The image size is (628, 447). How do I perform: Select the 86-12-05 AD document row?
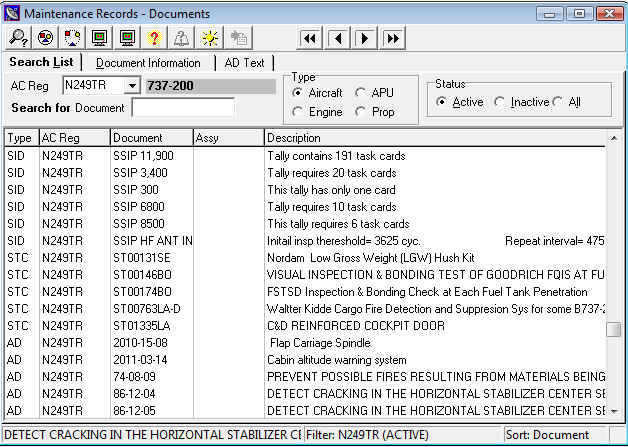click(x=305, y=411)
